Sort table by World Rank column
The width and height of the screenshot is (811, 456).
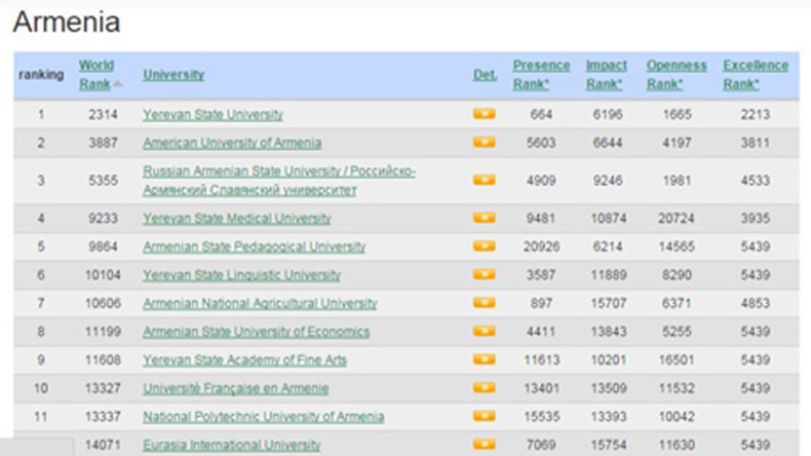point(96,75)
